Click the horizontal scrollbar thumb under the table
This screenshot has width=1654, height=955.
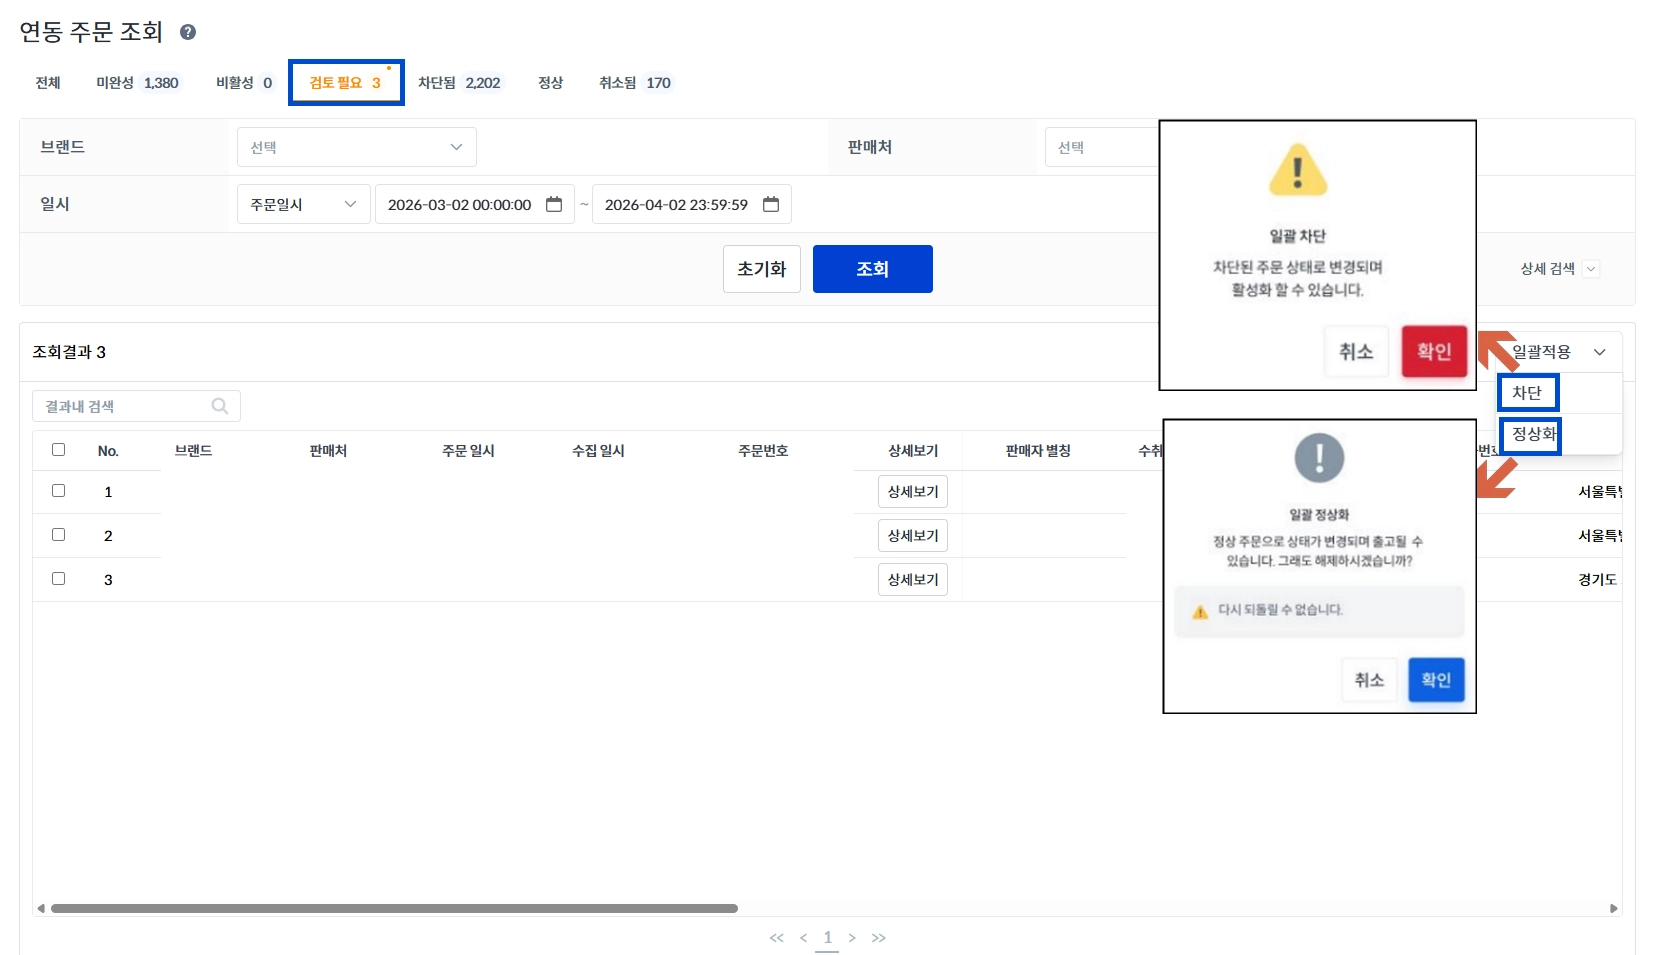(x=394, y=909)
